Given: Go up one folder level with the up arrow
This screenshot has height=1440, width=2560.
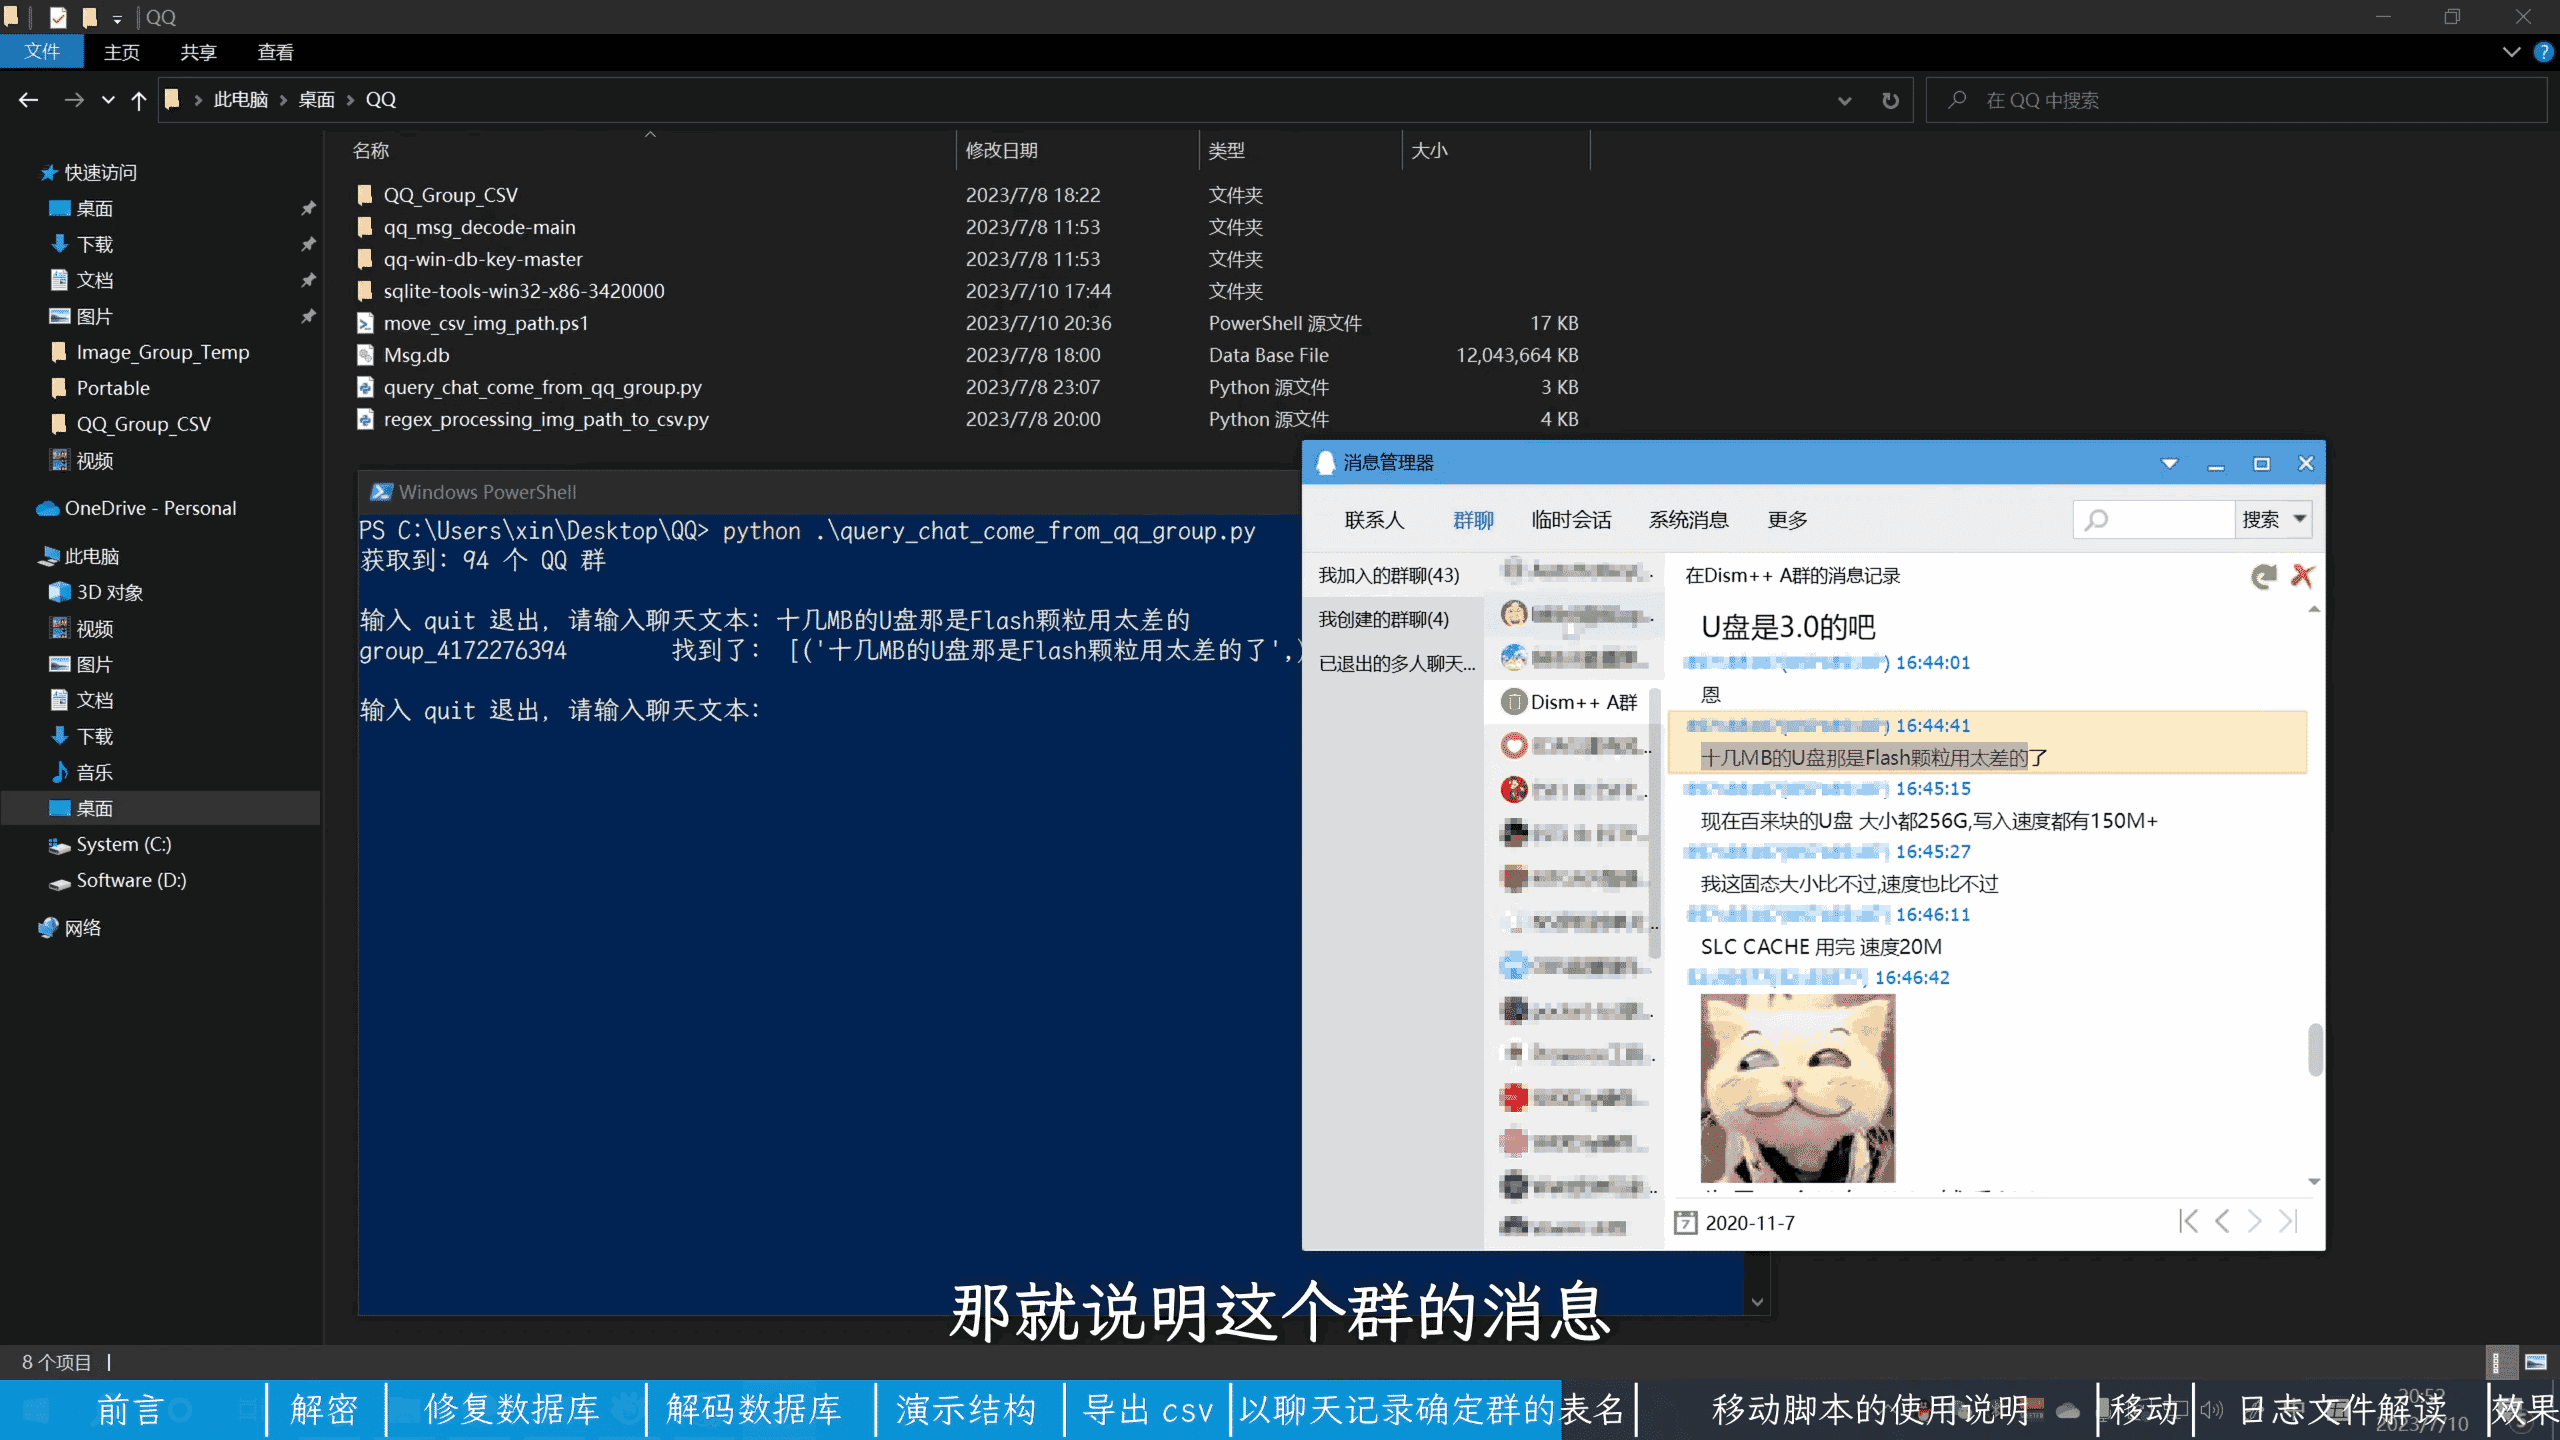Looking at the screenshot, I should tap(139, 99).
